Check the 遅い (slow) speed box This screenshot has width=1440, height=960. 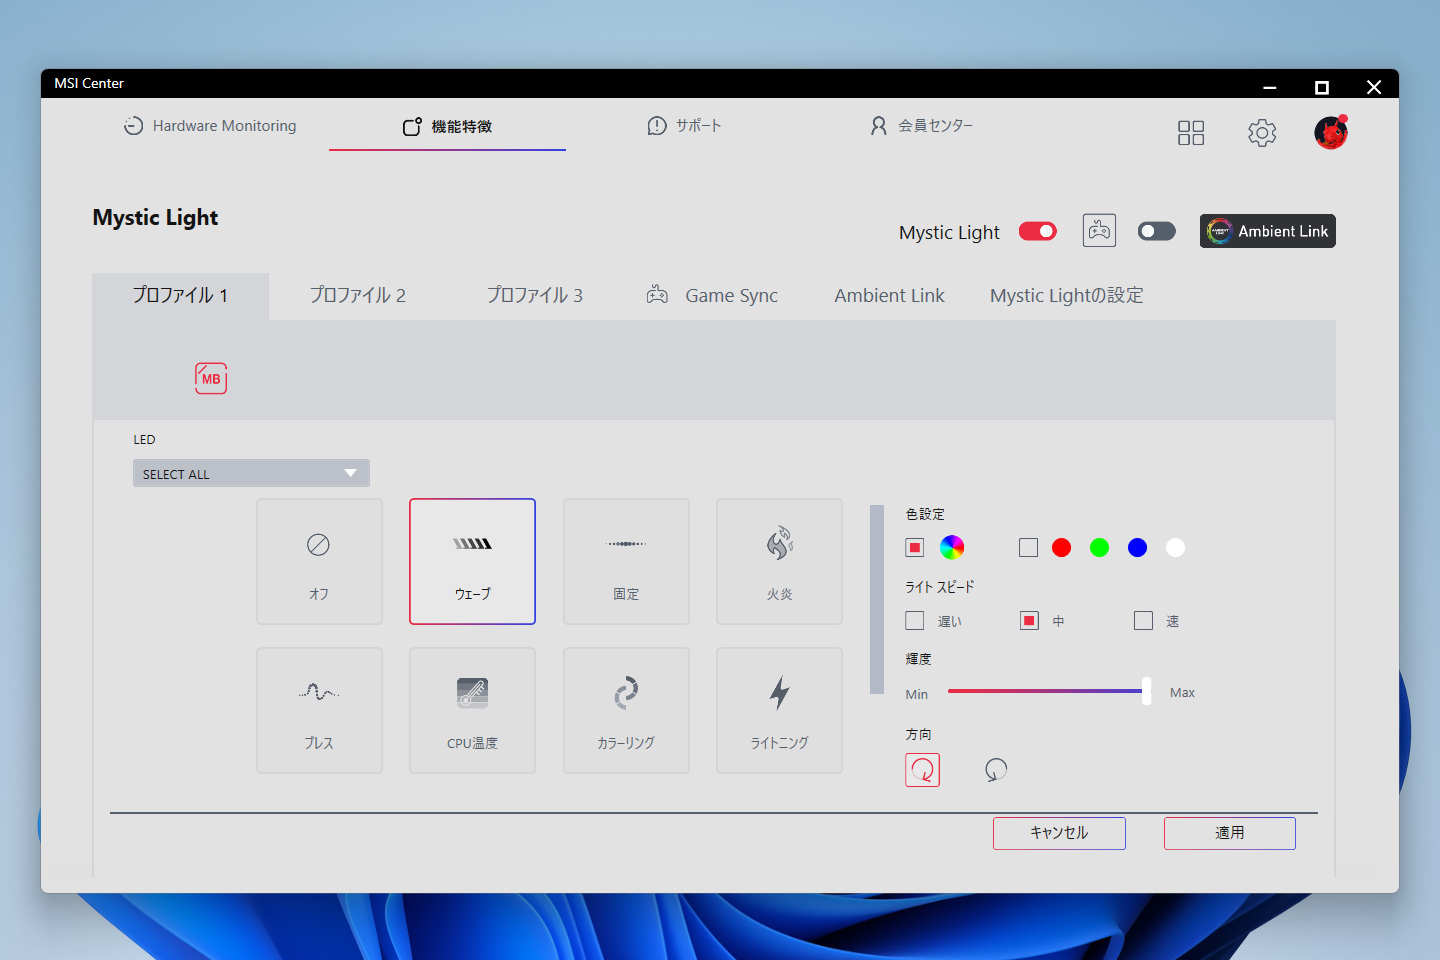914,621
